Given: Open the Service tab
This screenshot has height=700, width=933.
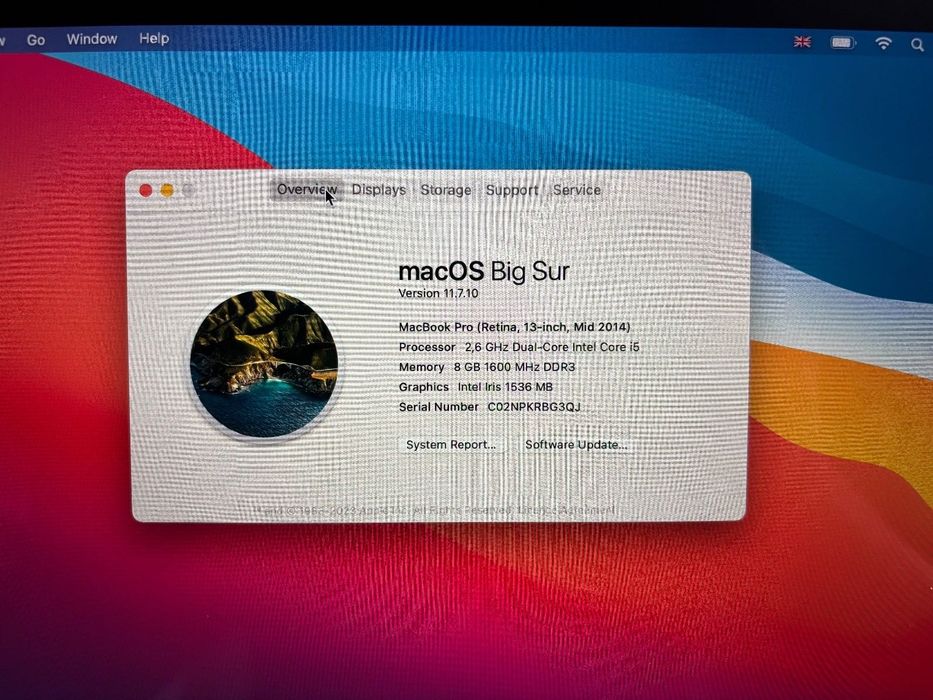Looking at the screenshot, I should tap(577, 190).
